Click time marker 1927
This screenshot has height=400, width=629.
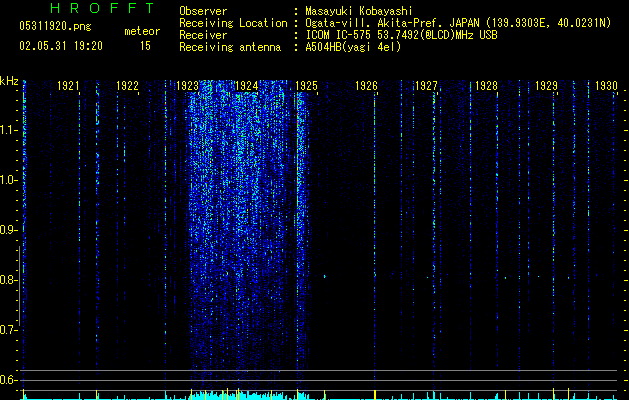pos(426,86)
